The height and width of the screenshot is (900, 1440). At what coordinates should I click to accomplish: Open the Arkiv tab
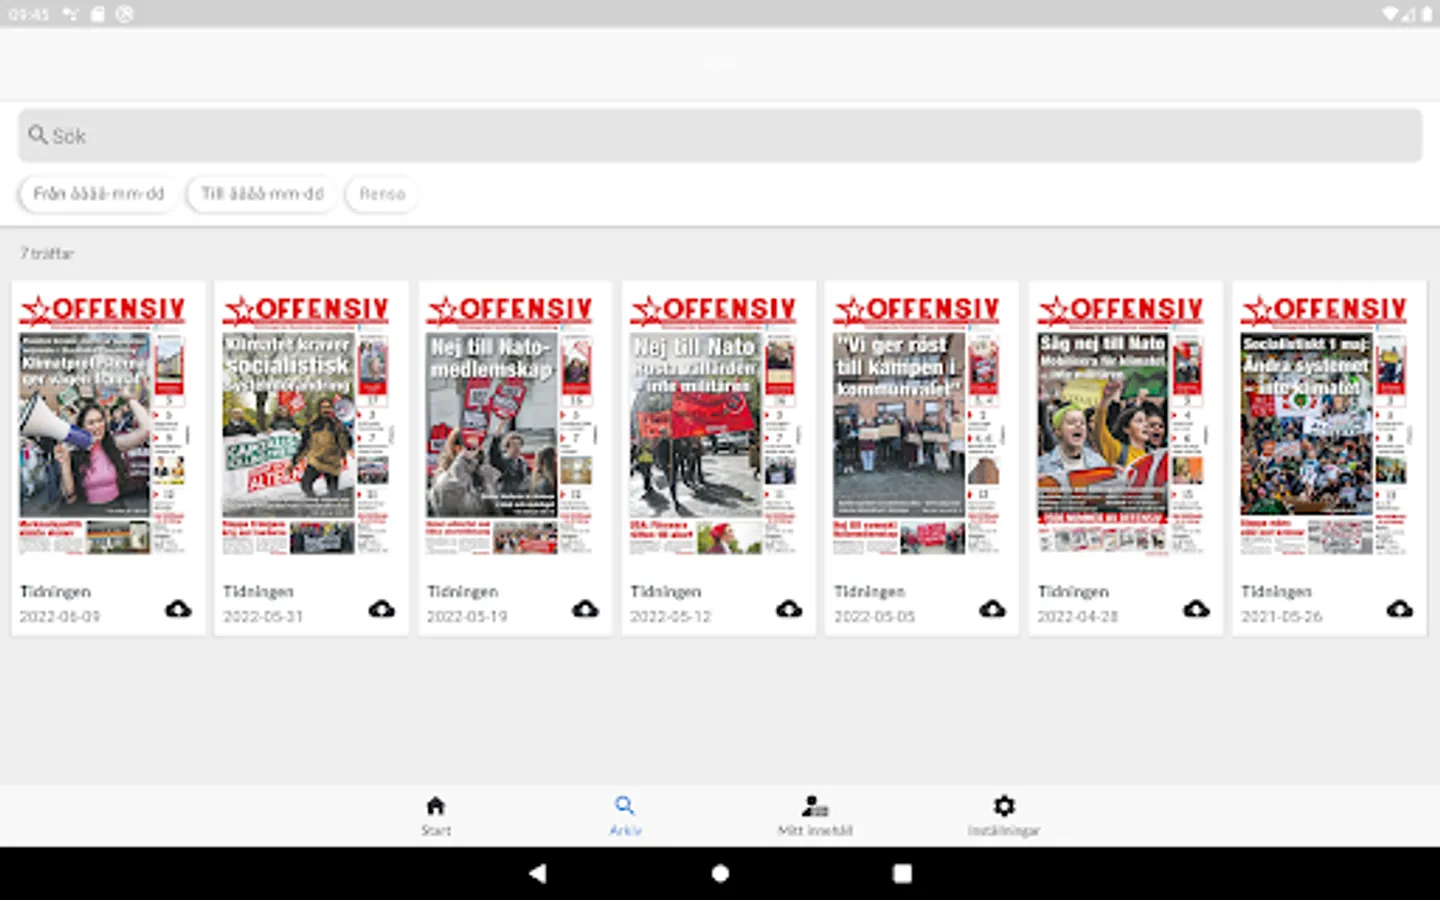(625, 816)
